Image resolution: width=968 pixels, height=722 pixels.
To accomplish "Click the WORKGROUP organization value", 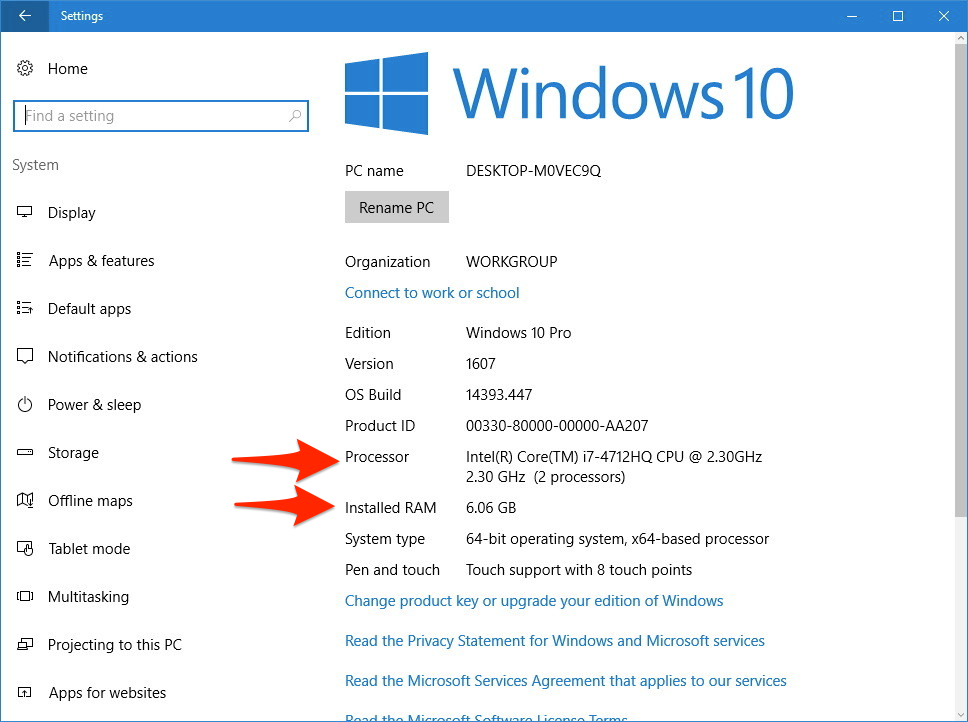I will 511,262.
